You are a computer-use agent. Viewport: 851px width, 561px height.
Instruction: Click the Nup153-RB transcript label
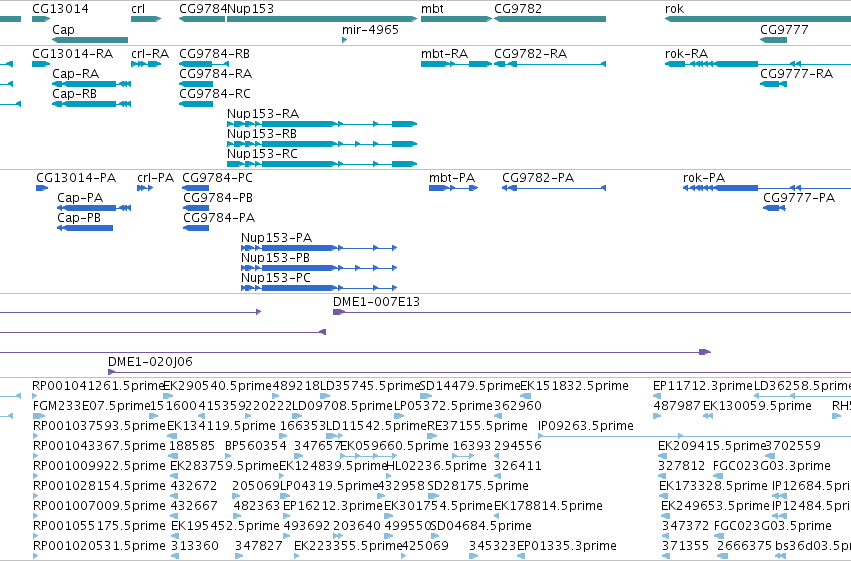(262, 134)
